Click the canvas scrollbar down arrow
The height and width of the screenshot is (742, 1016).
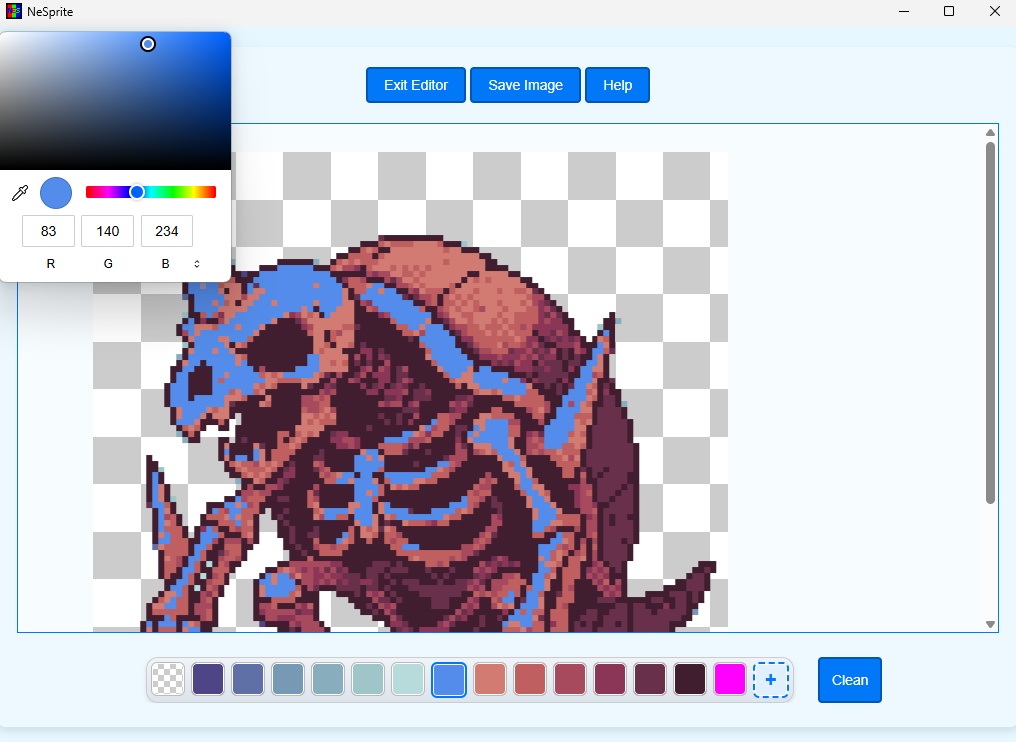point(990,624)
